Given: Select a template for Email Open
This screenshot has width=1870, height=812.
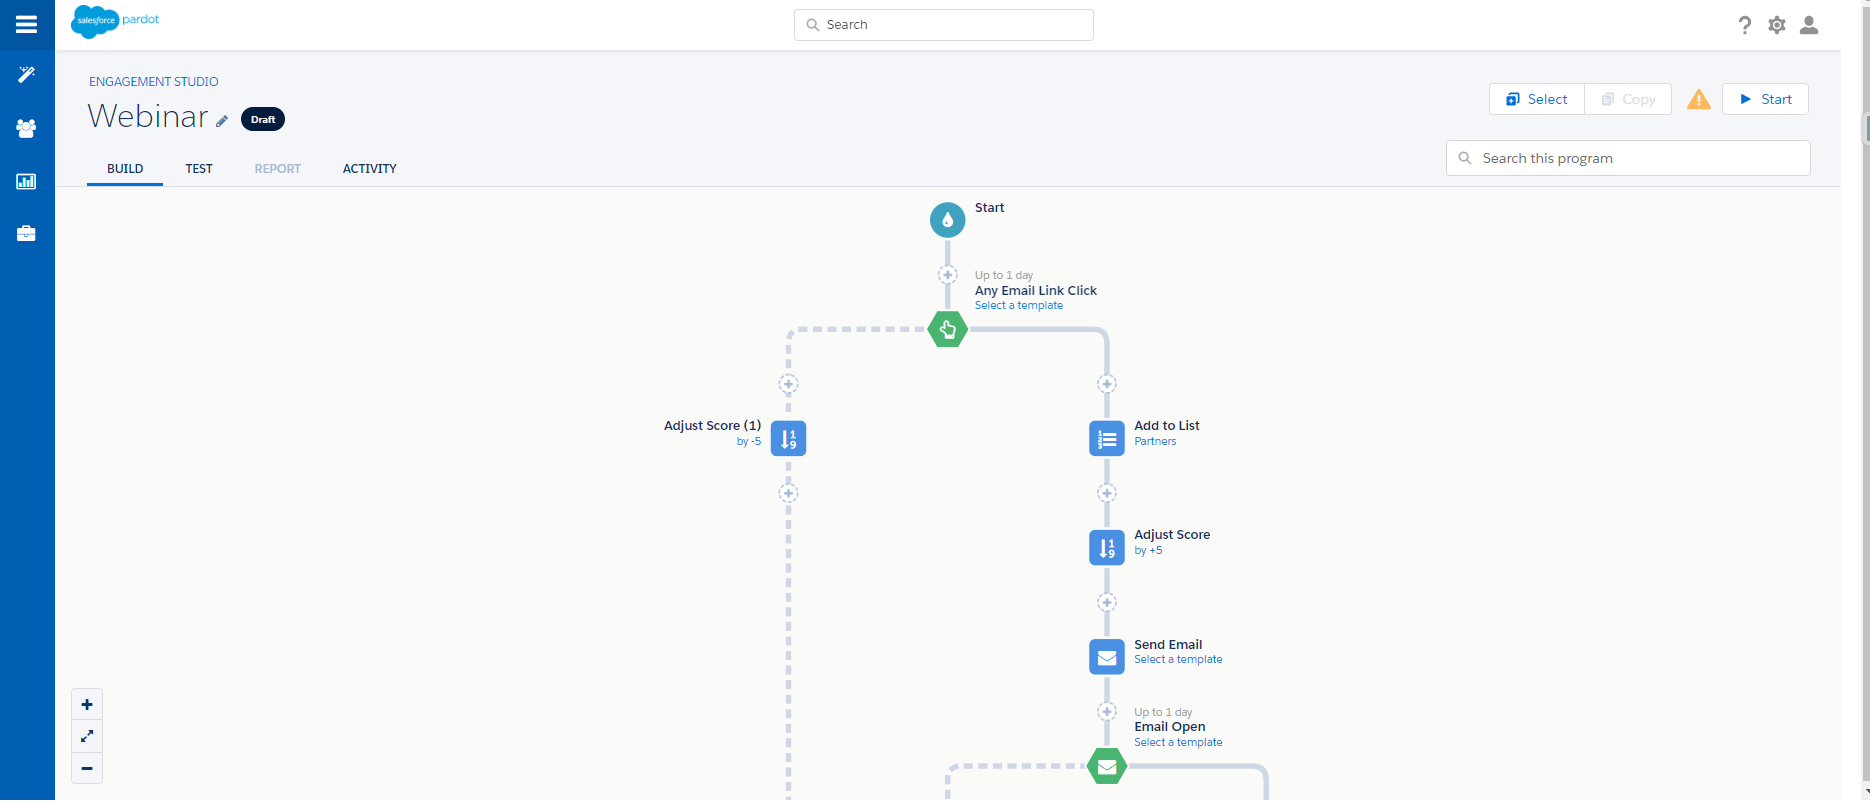Looking at the screenshot, I should [1178, 743].
